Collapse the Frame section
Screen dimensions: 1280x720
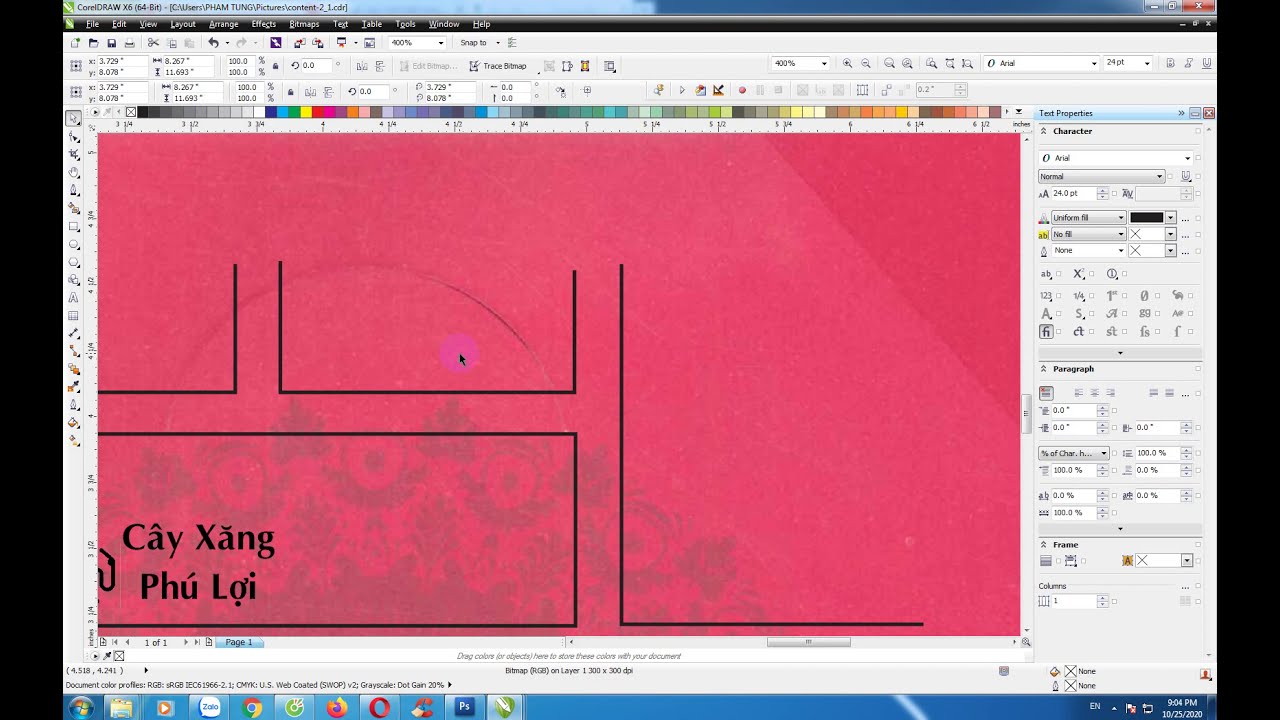(x=1044, y=545)
